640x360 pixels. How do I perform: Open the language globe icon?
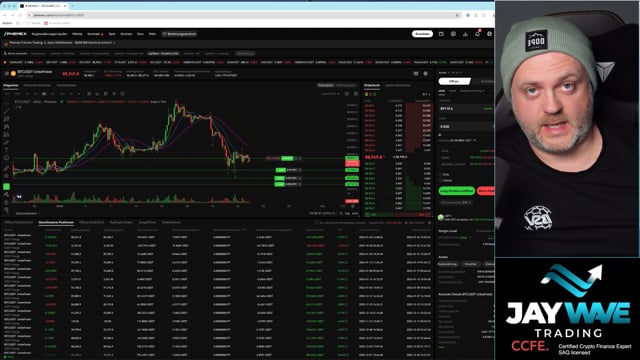pos(489,34)
